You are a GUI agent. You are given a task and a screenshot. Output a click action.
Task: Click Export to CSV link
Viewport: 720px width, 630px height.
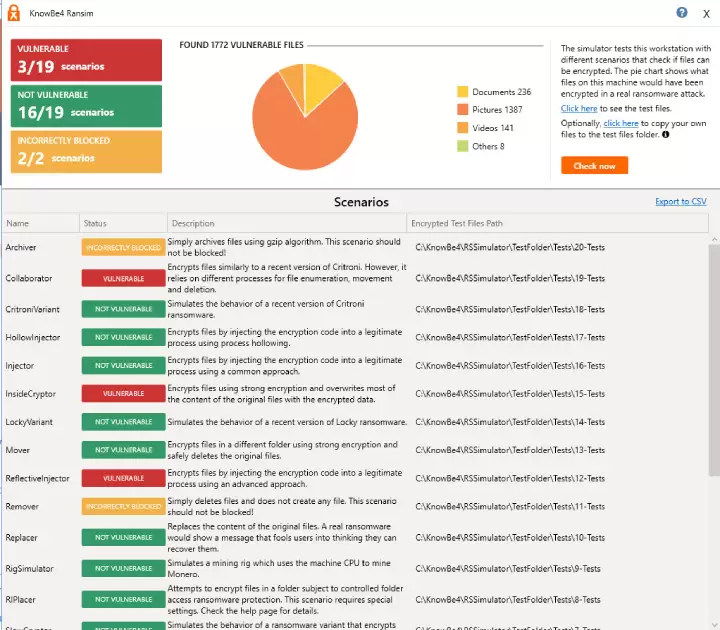click(681, 202)
